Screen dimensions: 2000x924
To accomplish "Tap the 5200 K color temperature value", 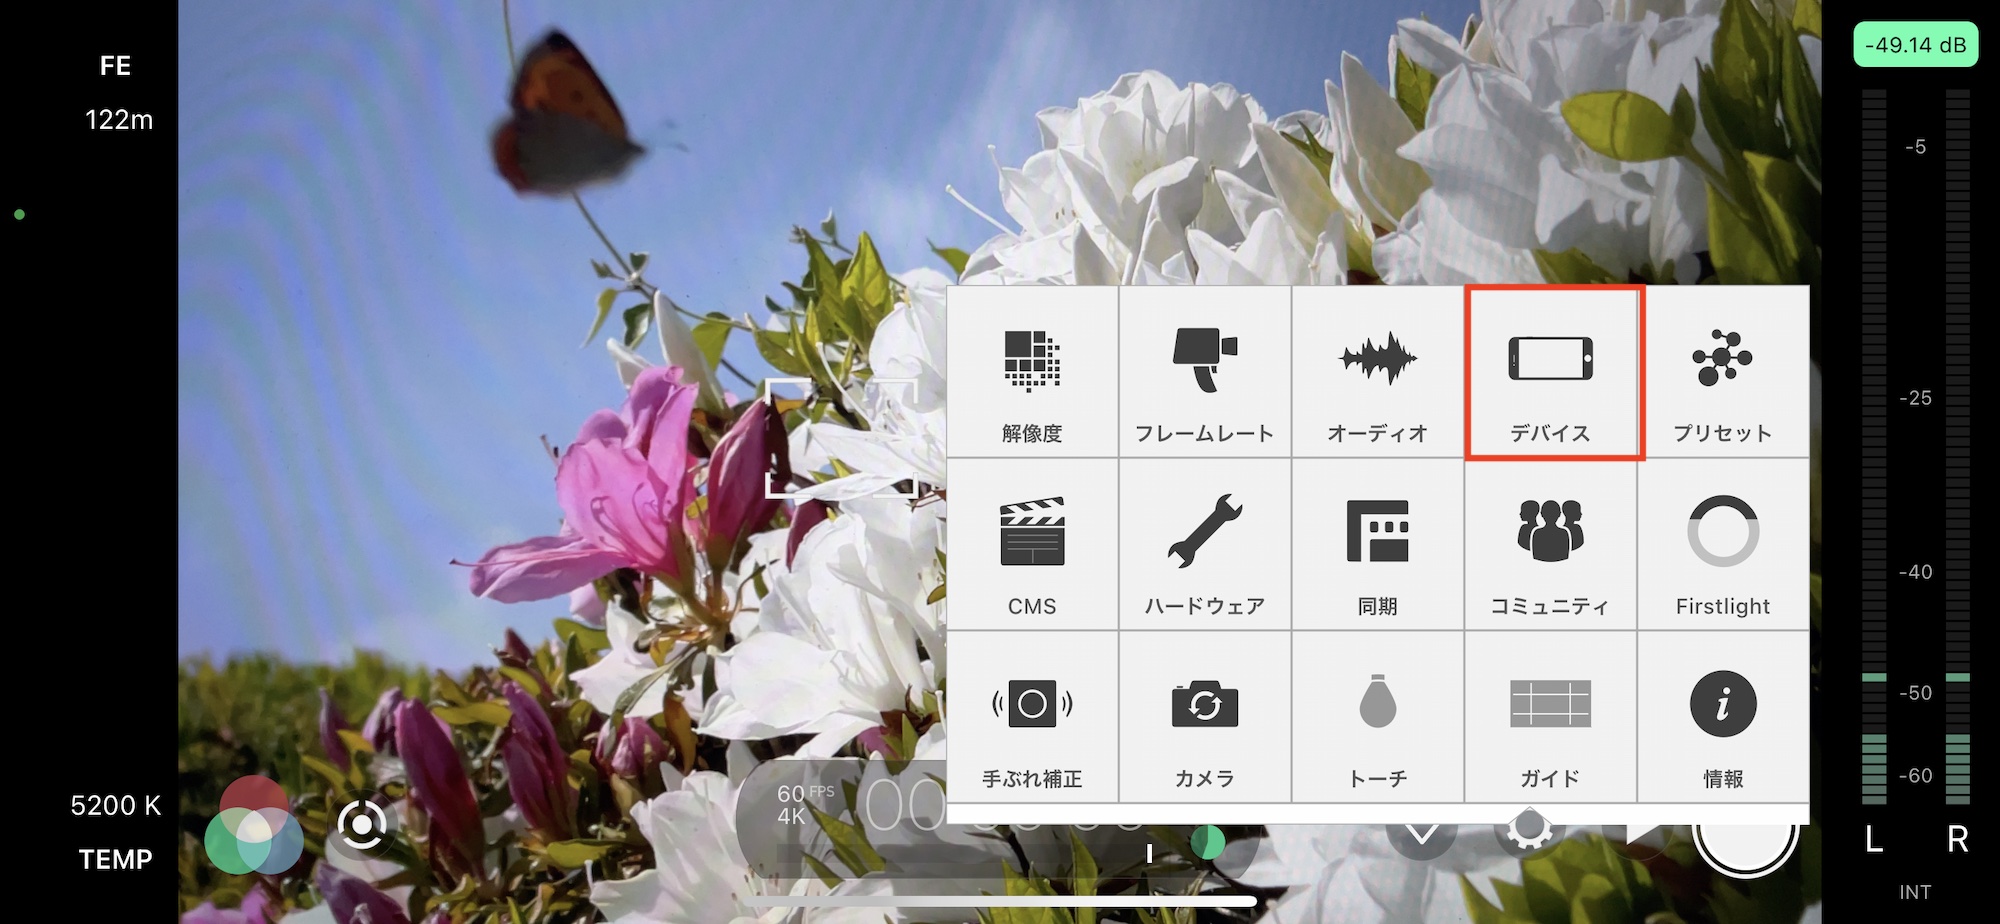I will click(116, 805).
